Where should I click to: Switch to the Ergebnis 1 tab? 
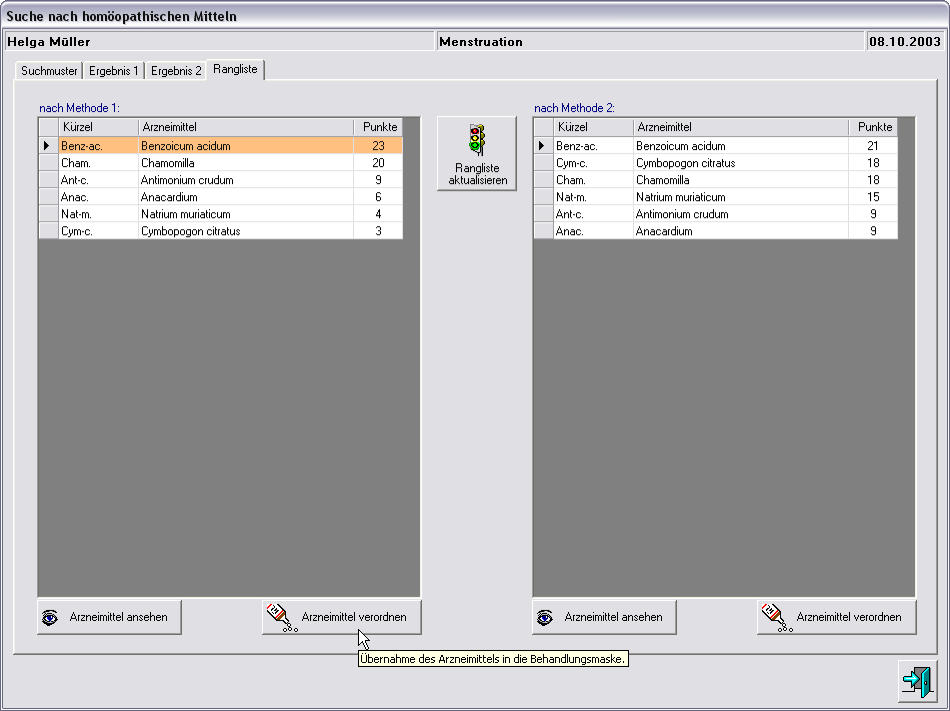coord(114,71)
